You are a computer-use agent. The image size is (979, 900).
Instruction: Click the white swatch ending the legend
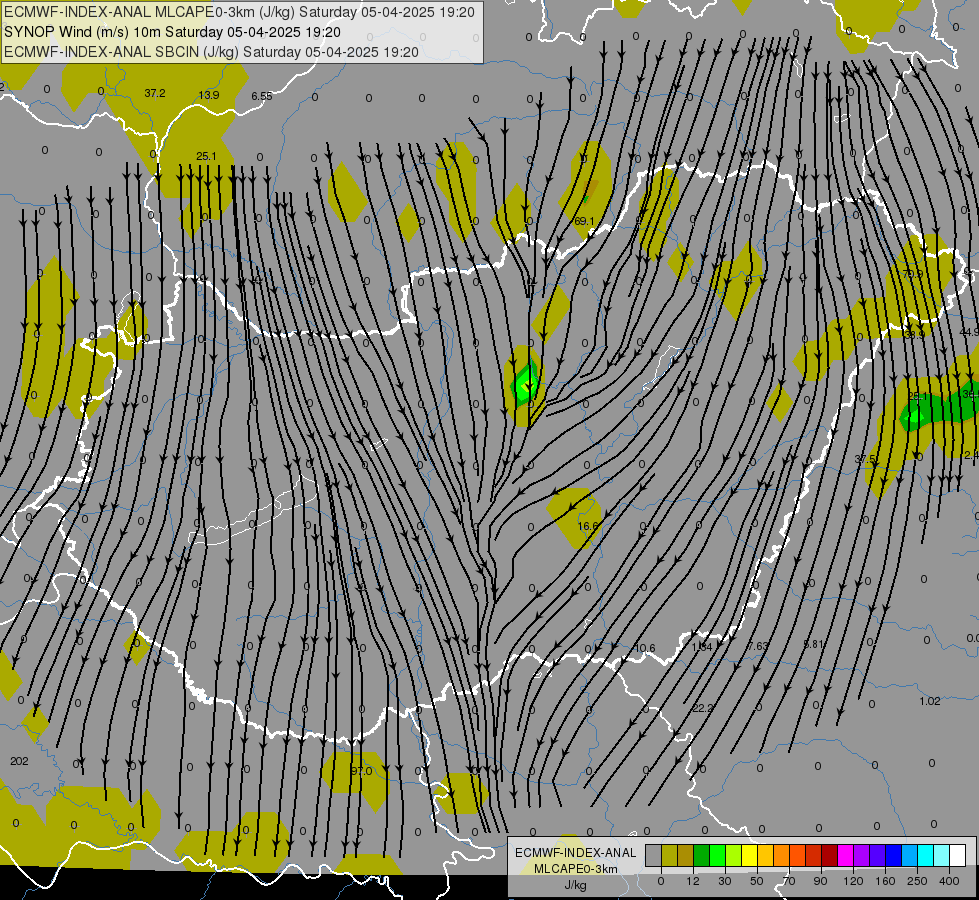tap(957, 855)
